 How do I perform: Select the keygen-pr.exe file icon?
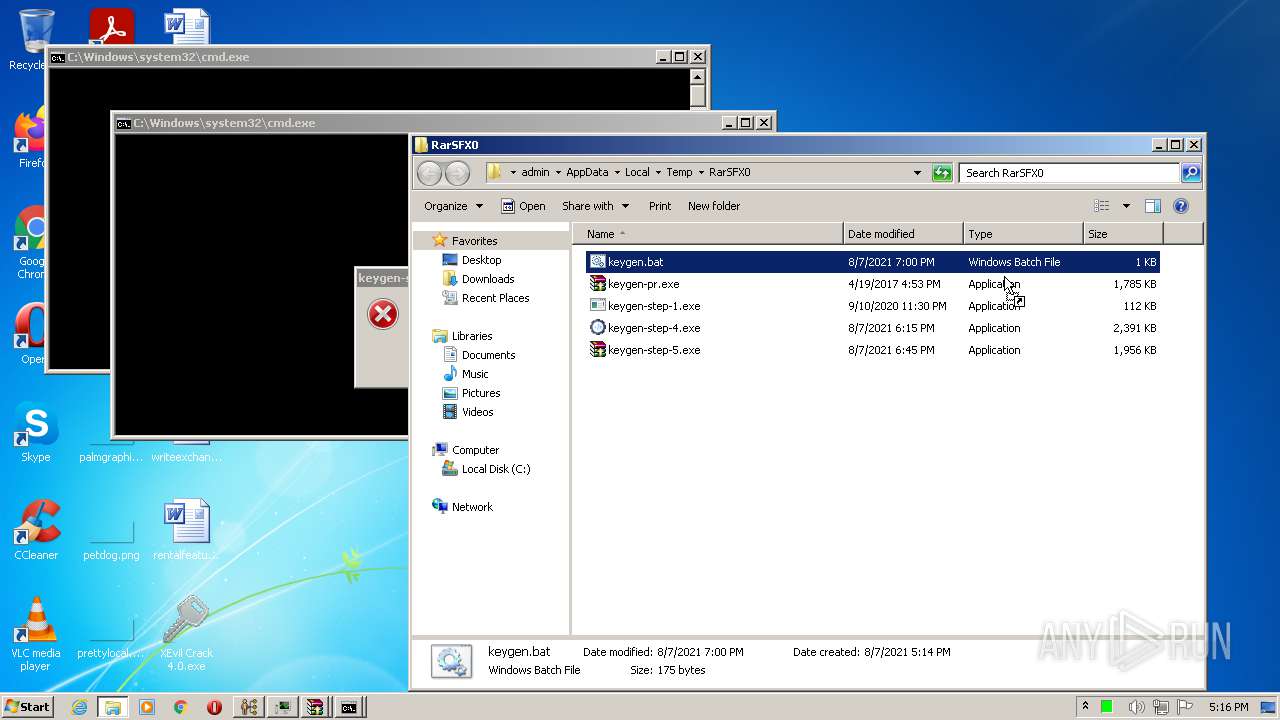[598, 284]
